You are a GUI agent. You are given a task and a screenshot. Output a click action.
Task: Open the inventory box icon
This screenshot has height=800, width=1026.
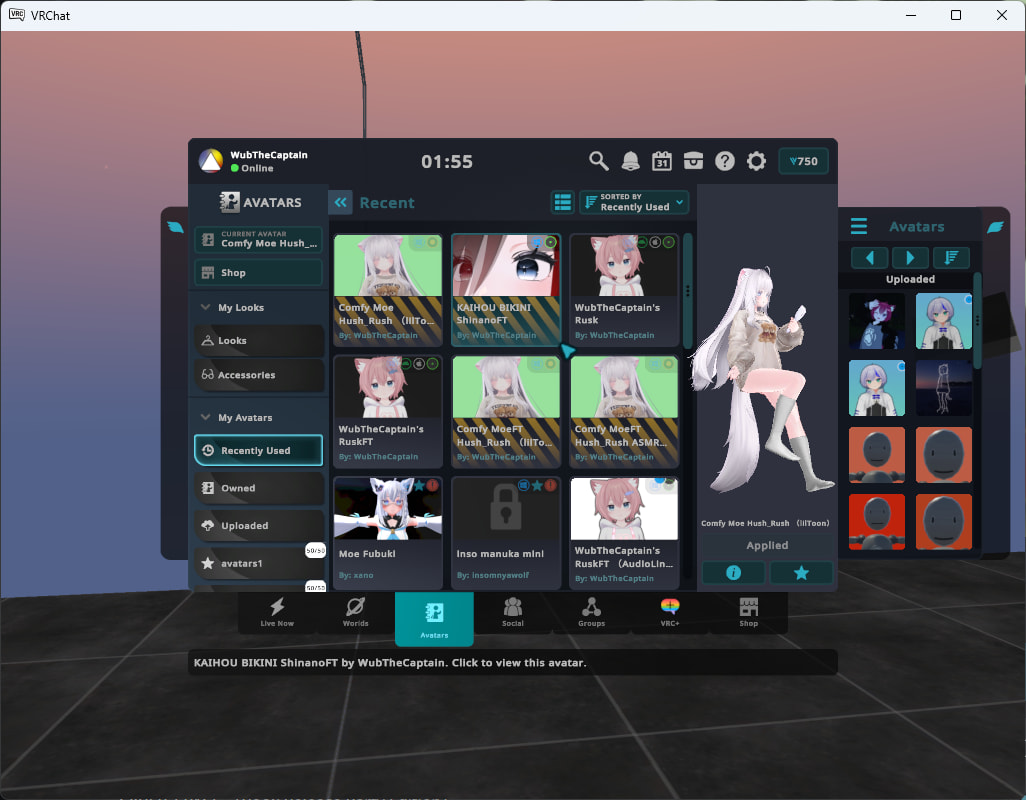[693, 161]
